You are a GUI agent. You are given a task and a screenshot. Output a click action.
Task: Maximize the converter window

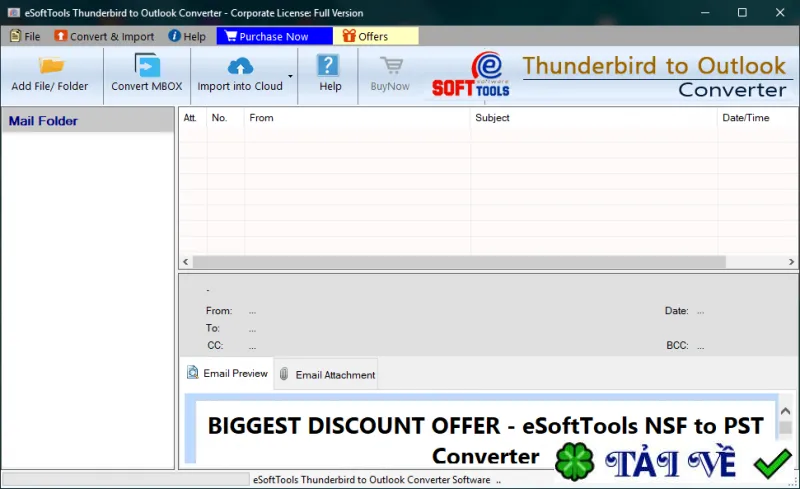point(742,13)
